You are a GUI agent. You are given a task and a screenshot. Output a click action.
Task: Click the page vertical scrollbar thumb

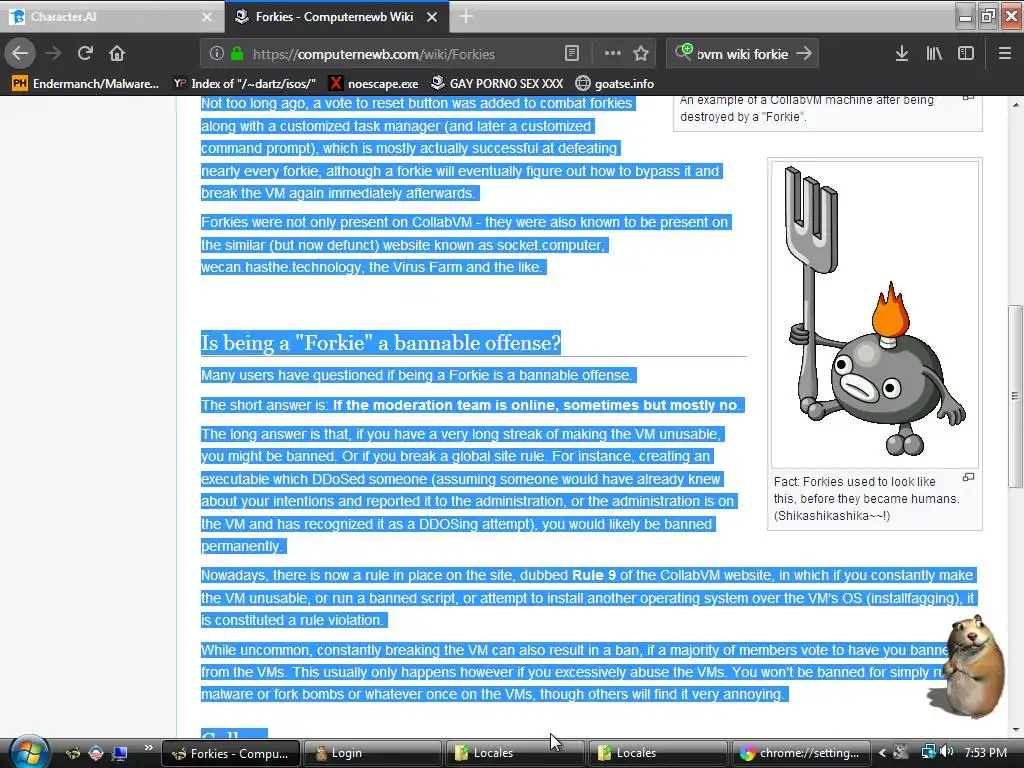pos(1014,396)
